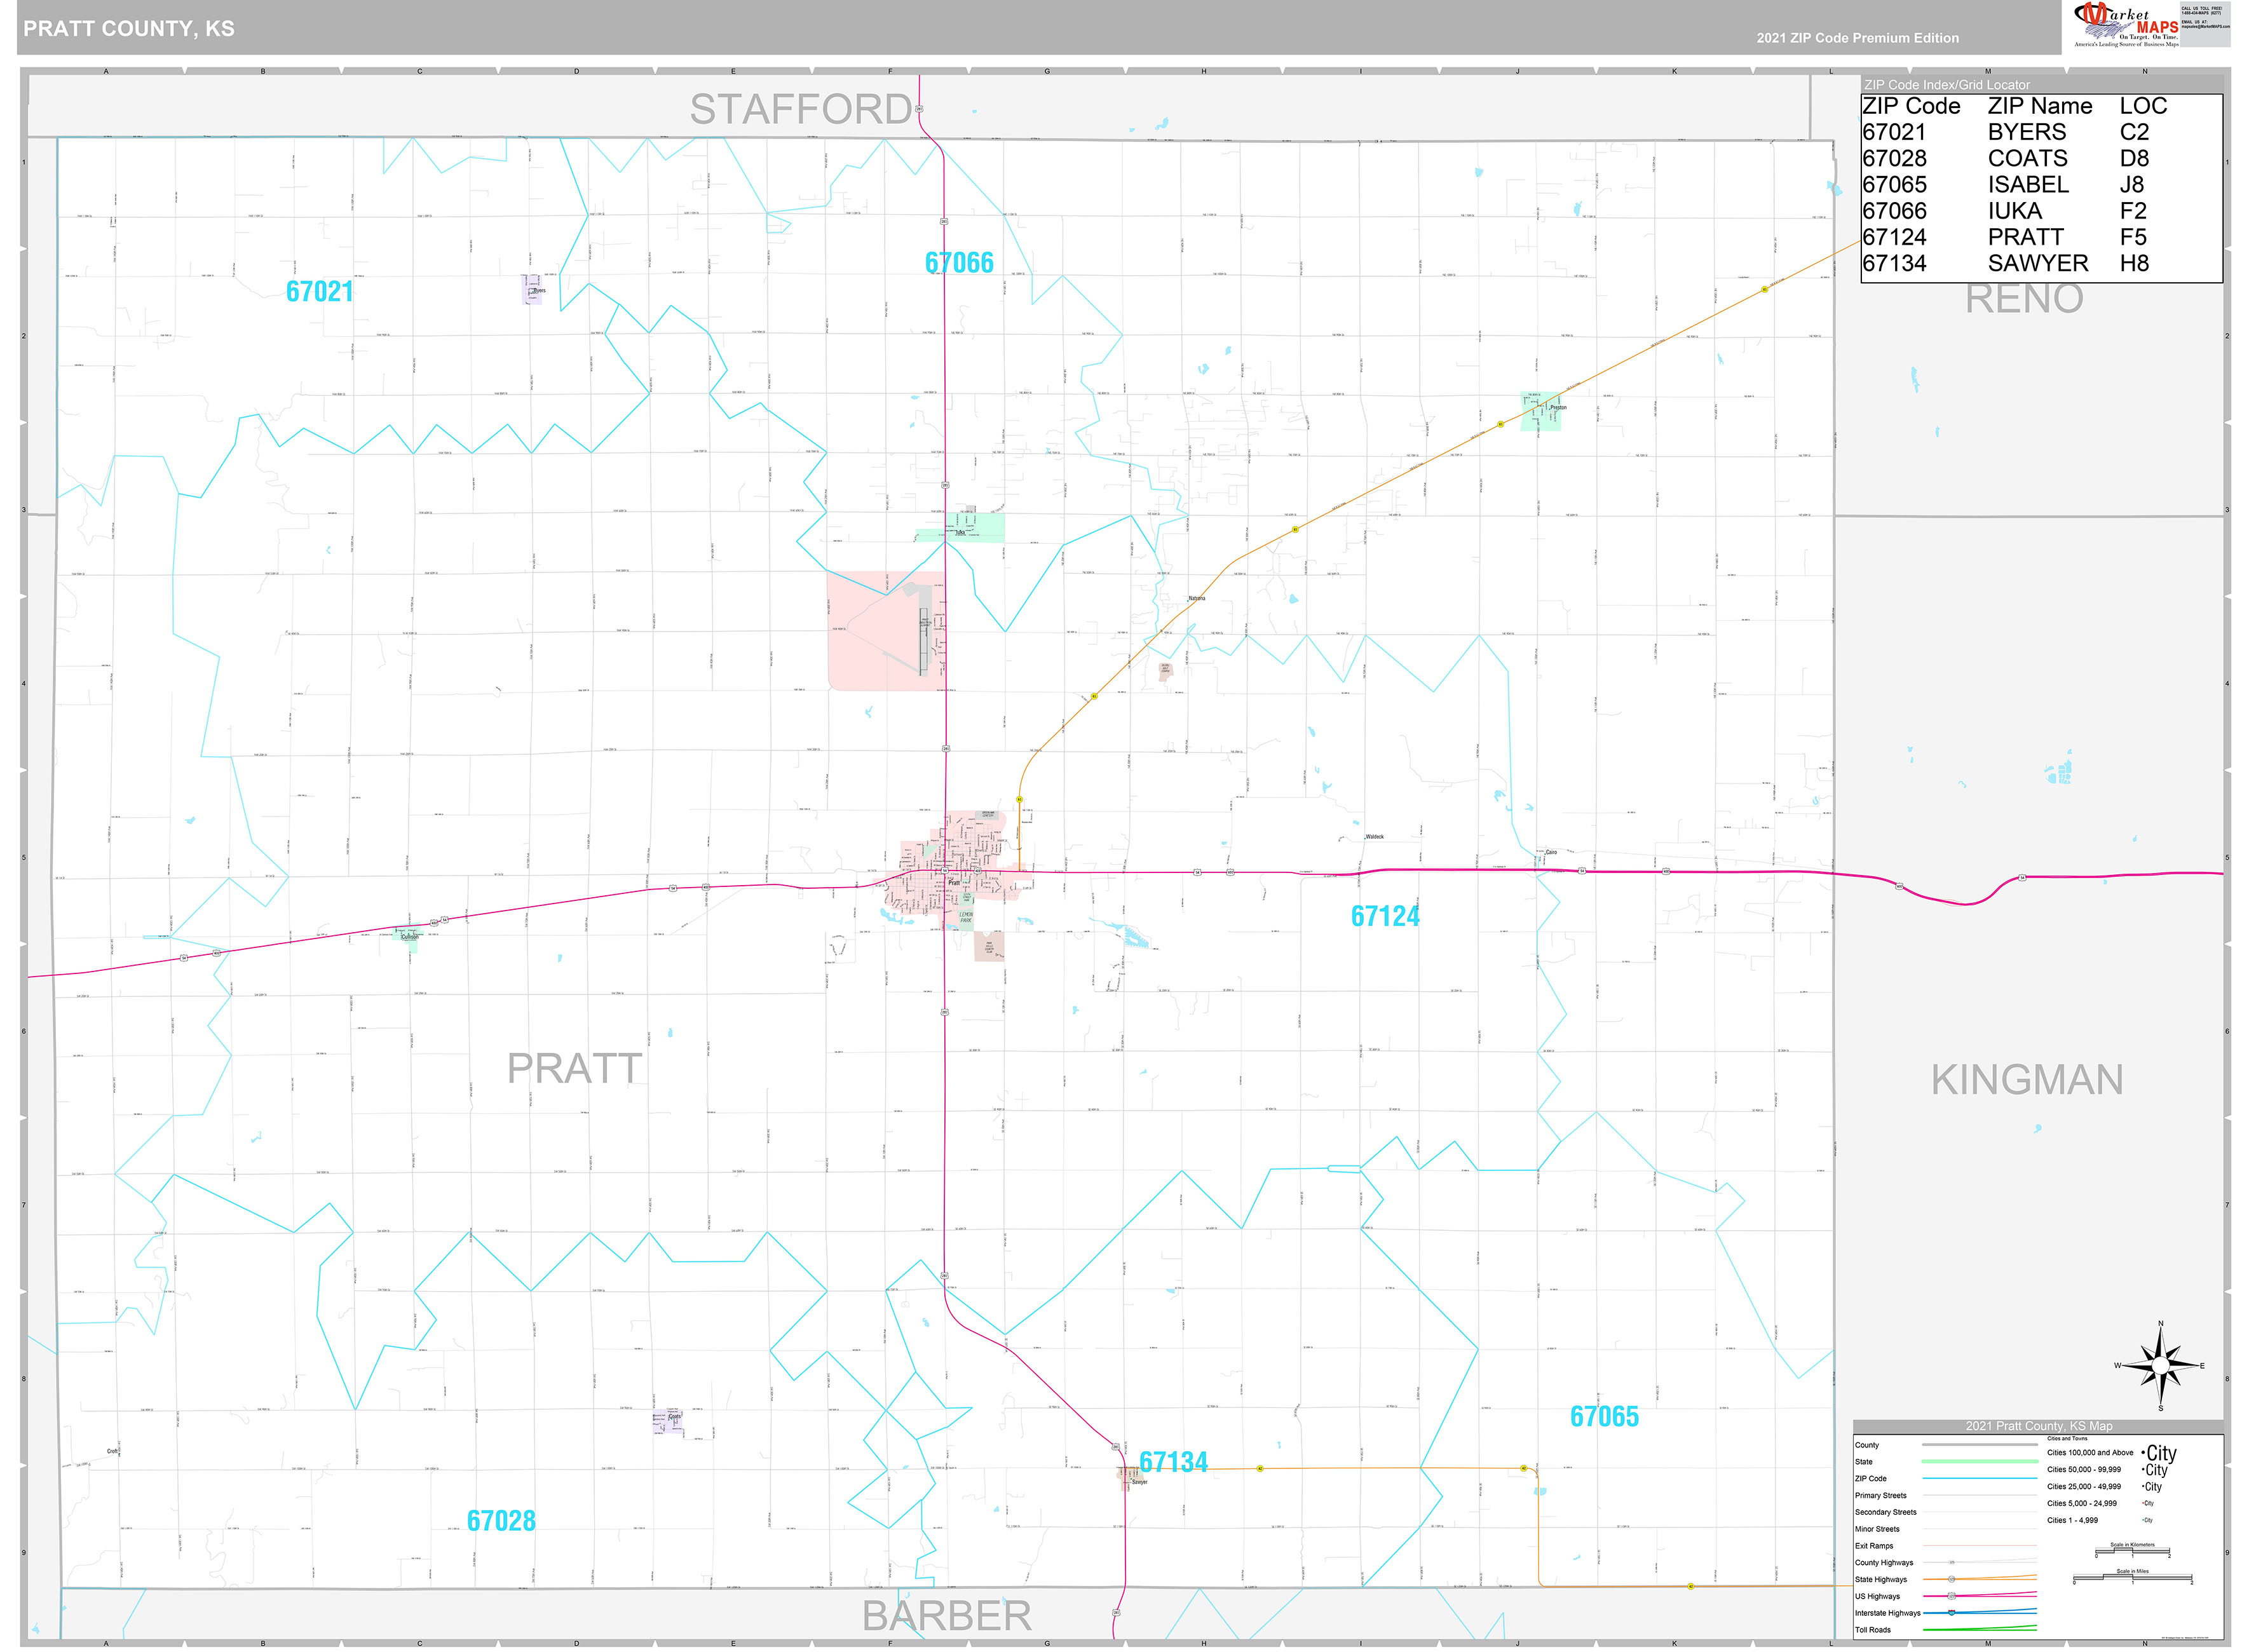Click the H8 location cell in index
Image resolution: width=2242 pixels, height=1652 pixels.
pyautogui.click(x=2134, y=263)
